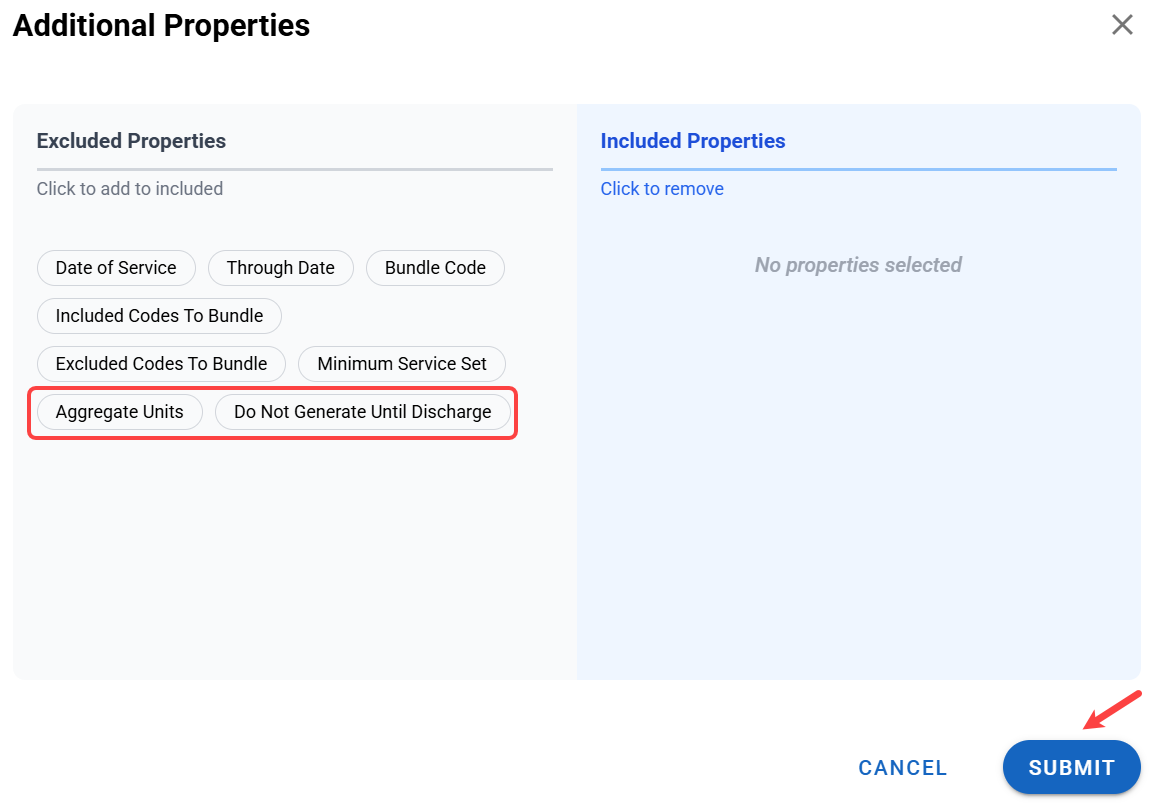
Task: Add Included Codes To Bundle property
Action: (159, 316)
